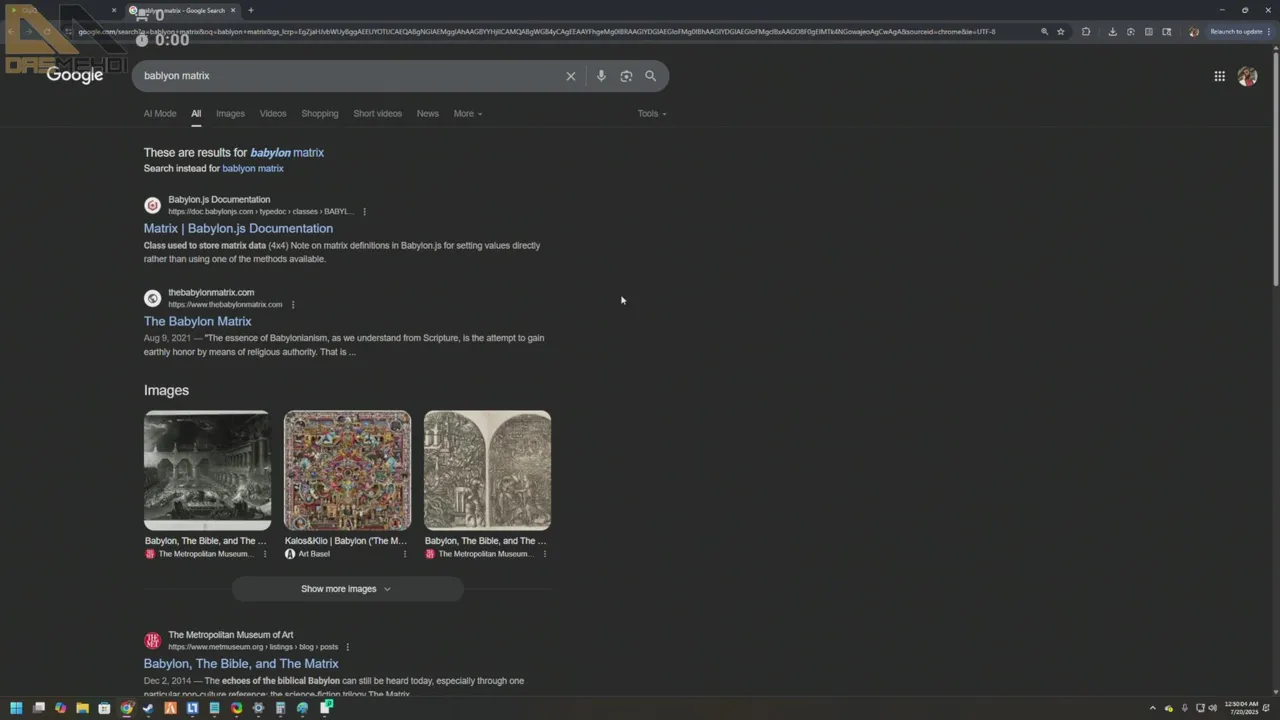Open the Google account avatar

coord(1247,76)
